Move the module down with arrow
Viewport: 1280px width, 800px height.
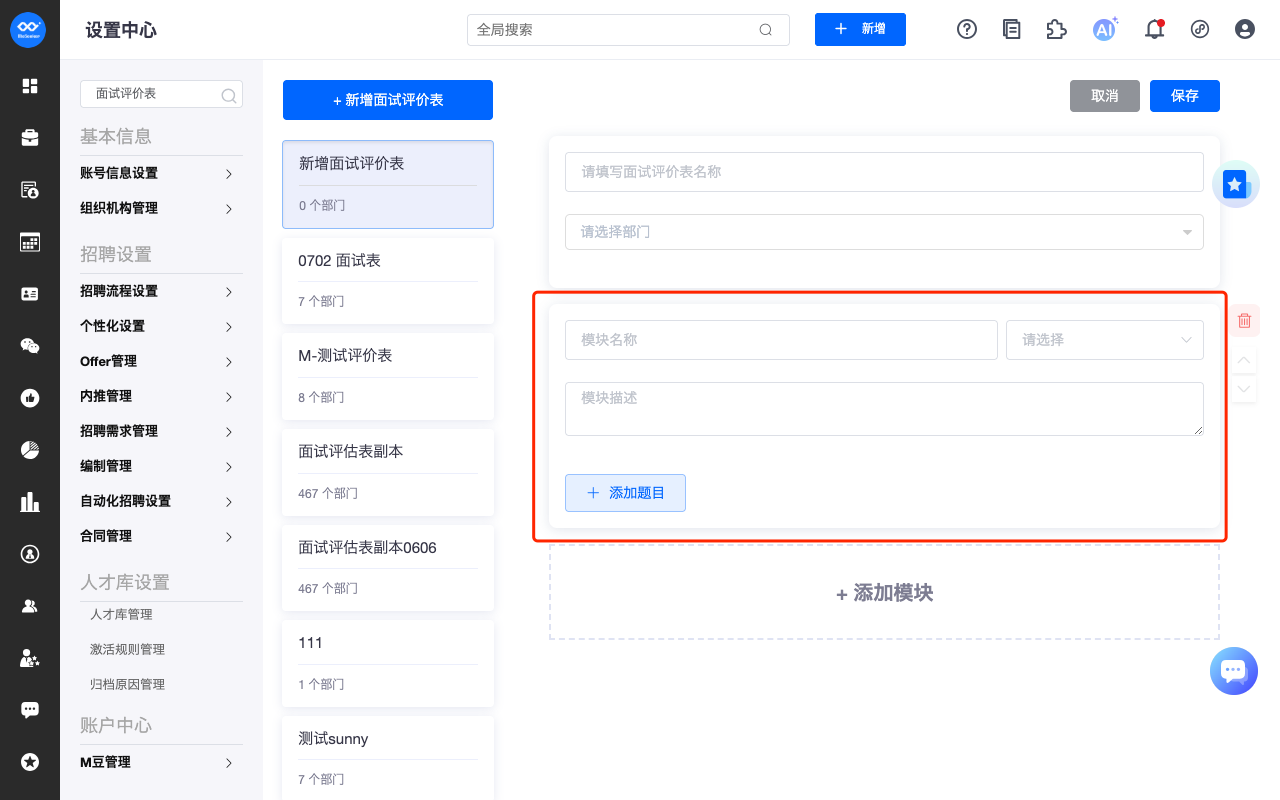click(x=1244, y=388)
